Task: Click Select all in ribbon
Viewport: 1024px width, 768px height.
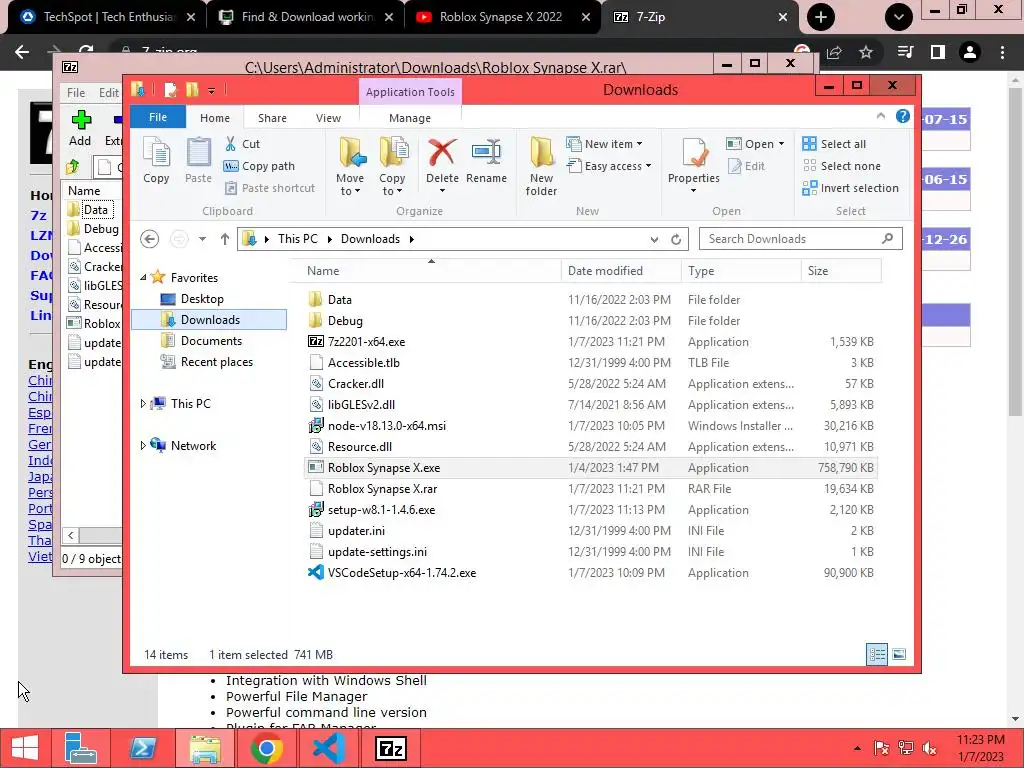Action: tap(835, 144)
